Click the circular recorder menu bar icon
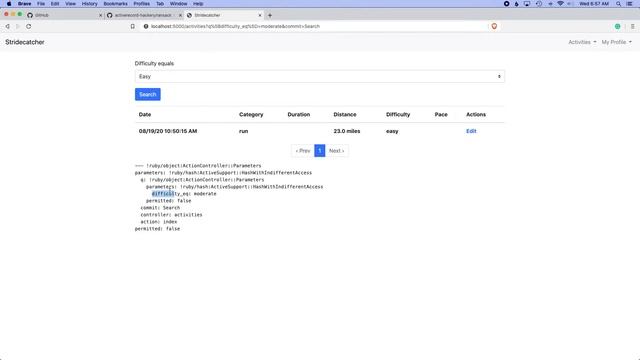This screenshot has width=640, height=360. (x=507, y=4)
